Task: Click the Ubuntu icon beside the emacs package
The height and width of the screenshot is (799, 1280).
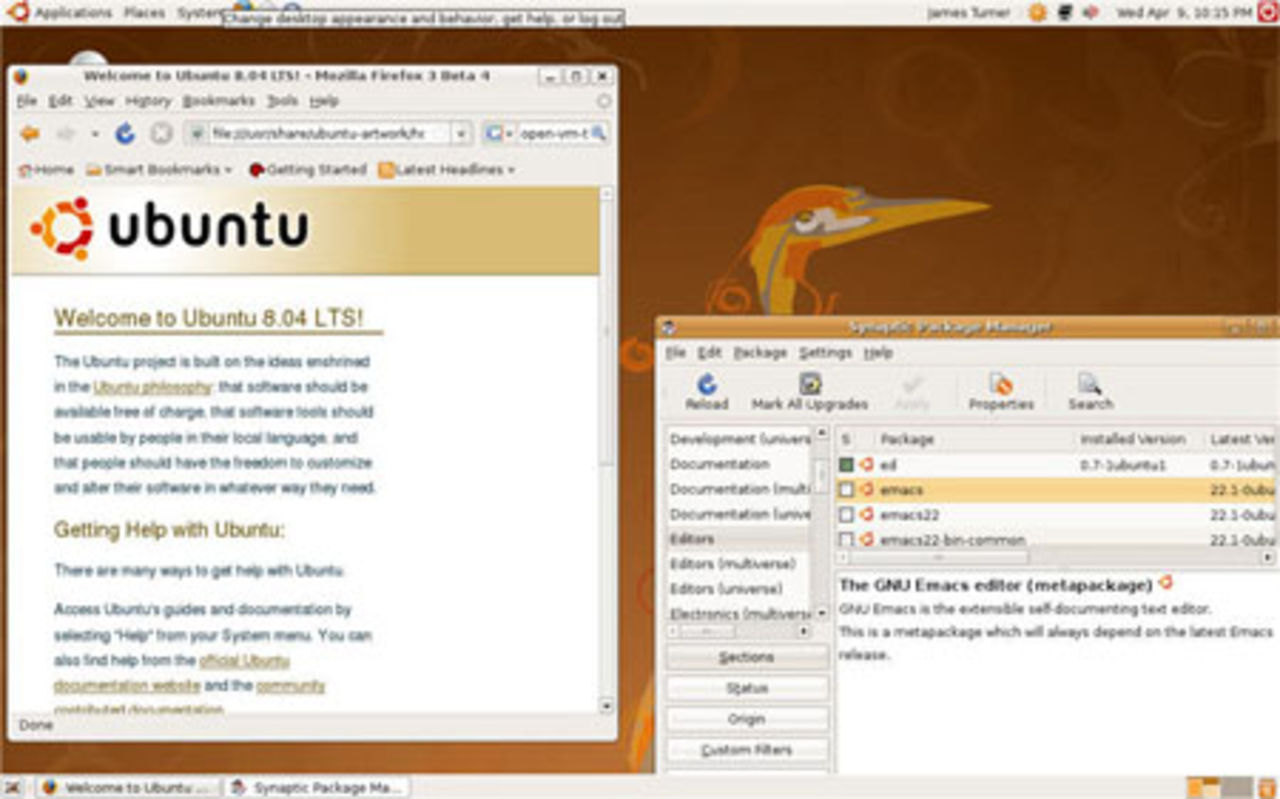Action: click(866, 489)
